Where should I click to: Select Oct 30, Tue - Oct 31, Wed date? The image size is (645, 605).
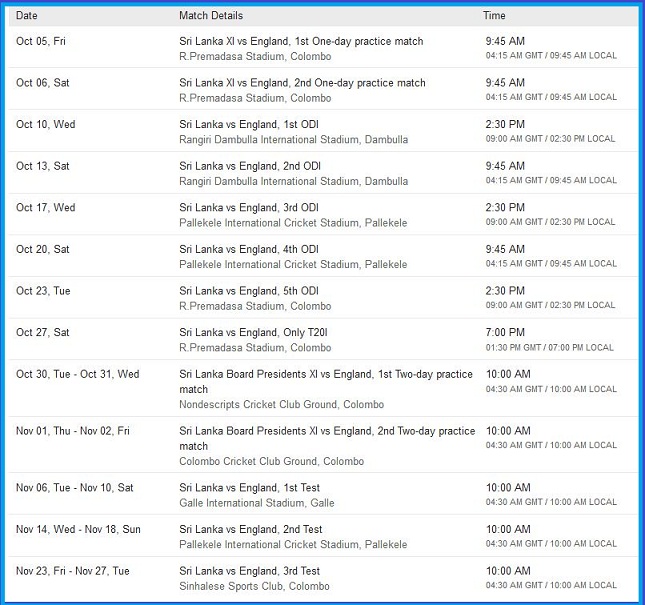coord(78,374)
